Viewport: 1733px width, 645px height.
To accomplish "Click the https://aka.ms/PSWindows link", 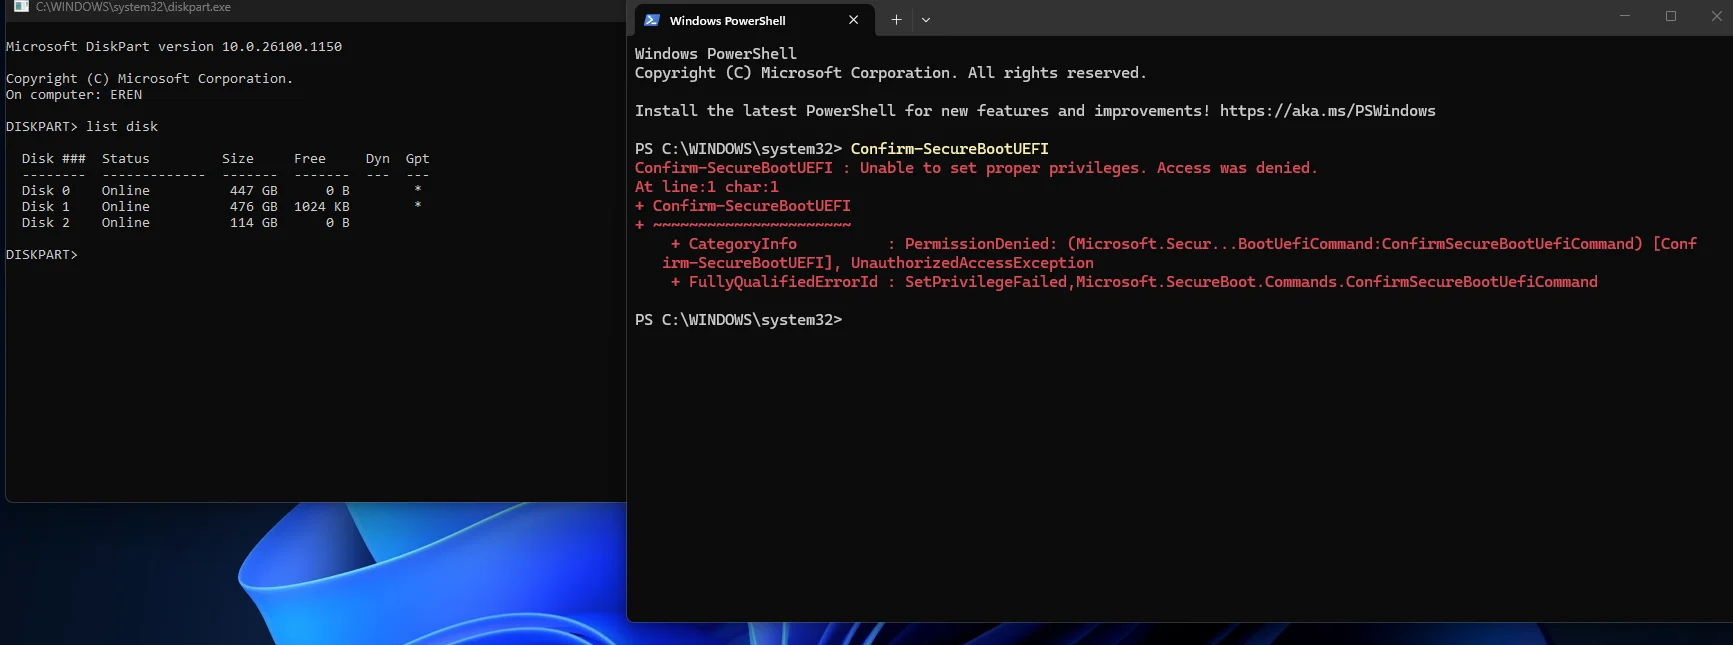I will (x=1327, y=111).
